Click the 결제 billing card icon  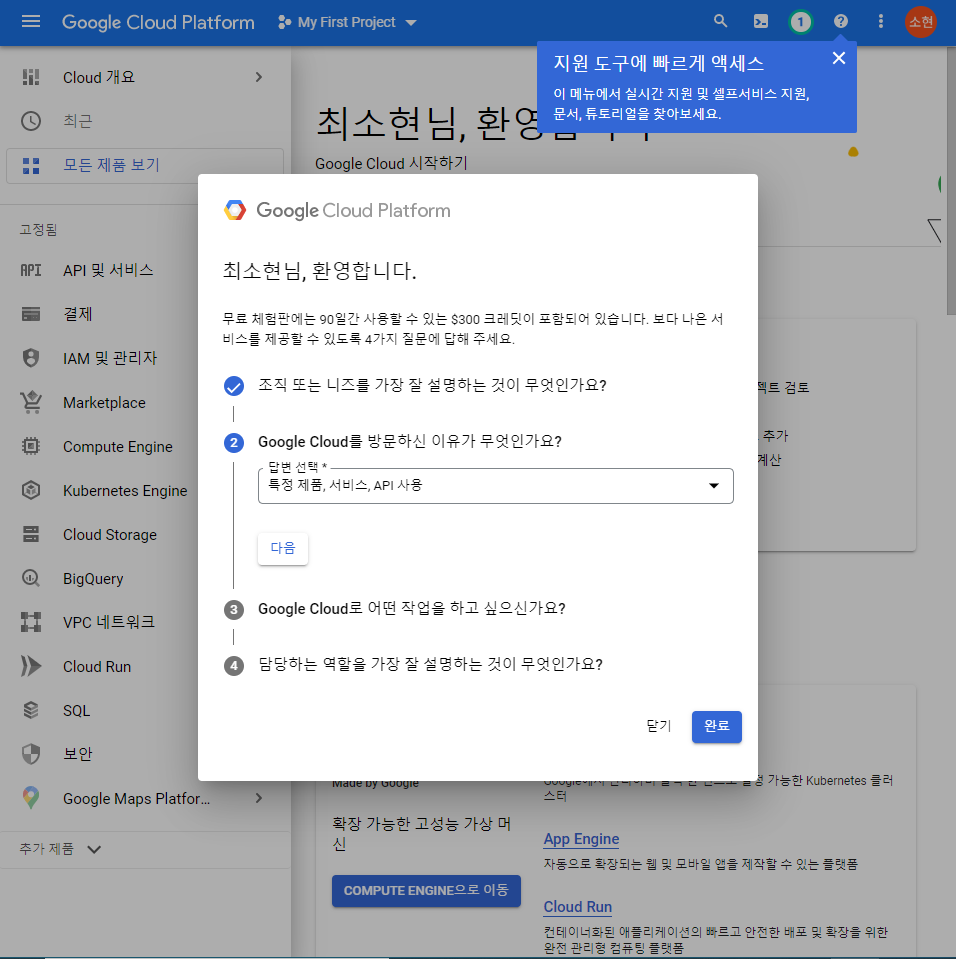(31, 314)
